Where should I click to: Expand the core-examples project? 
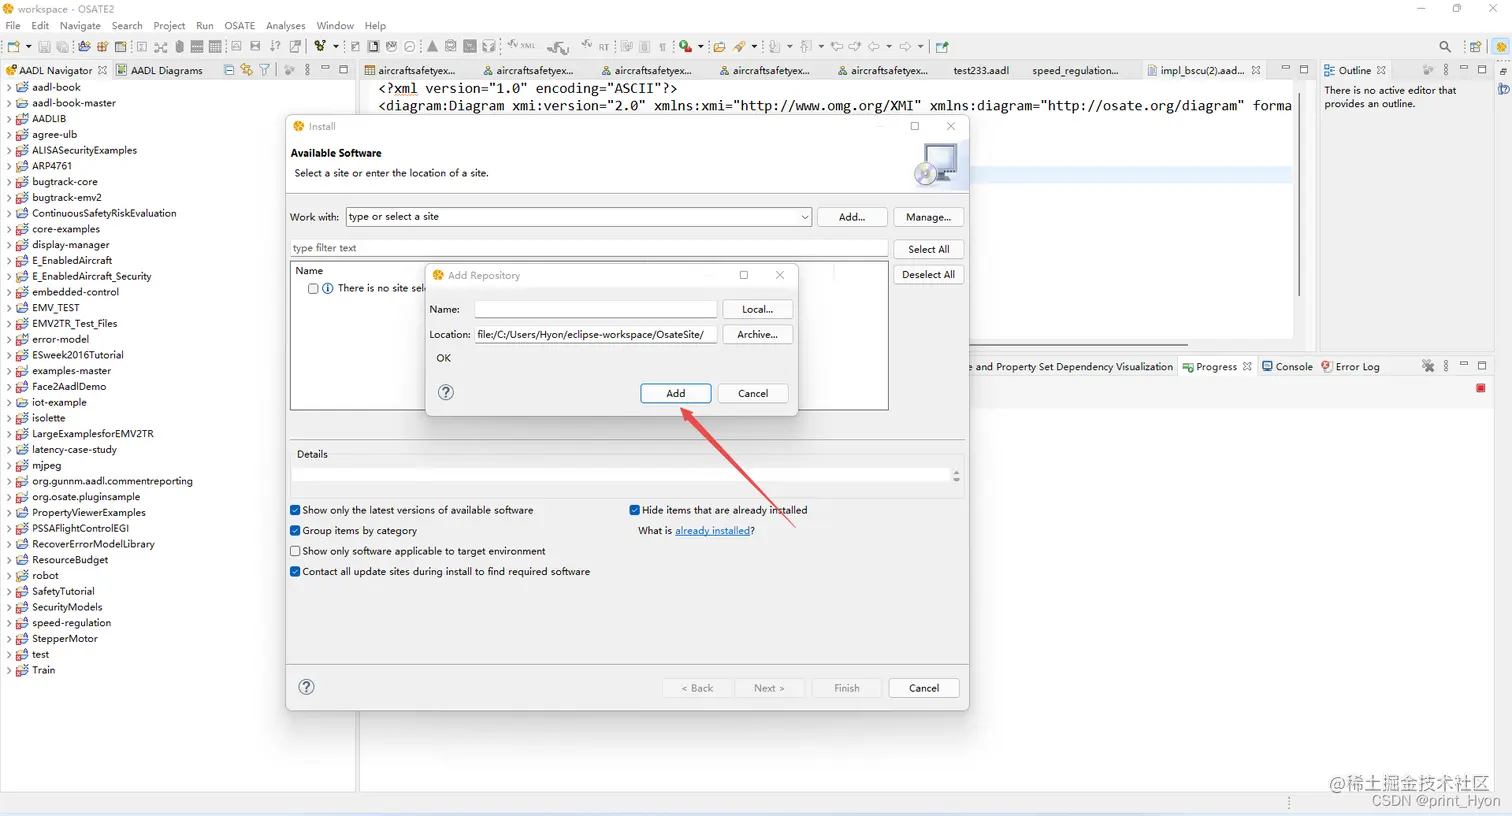[9, 229]
